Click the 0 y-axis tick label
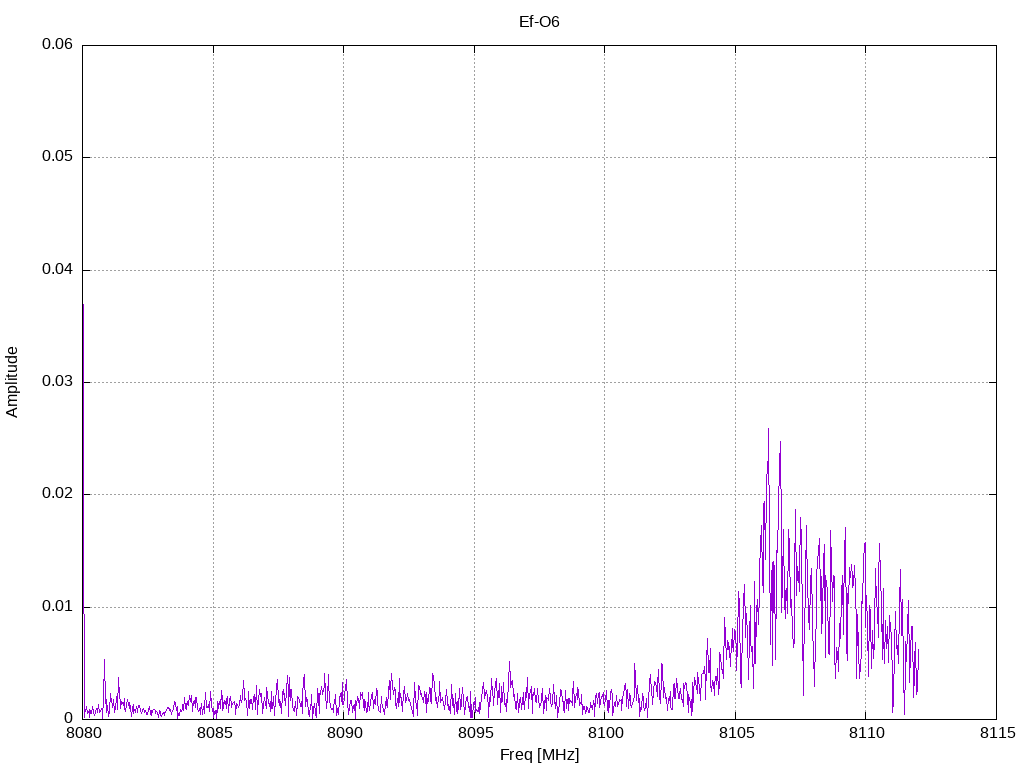 [x=69, y=719]
